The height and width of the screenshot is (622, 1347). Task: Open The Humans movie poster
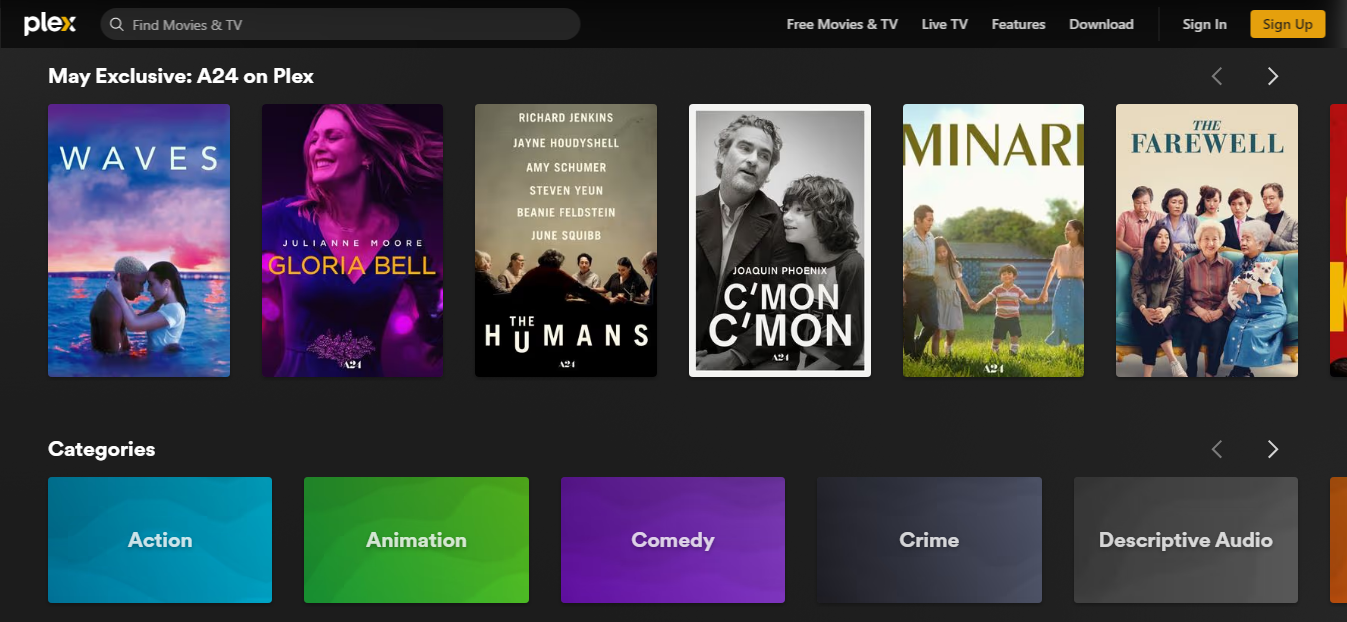[x=566, y=240]
